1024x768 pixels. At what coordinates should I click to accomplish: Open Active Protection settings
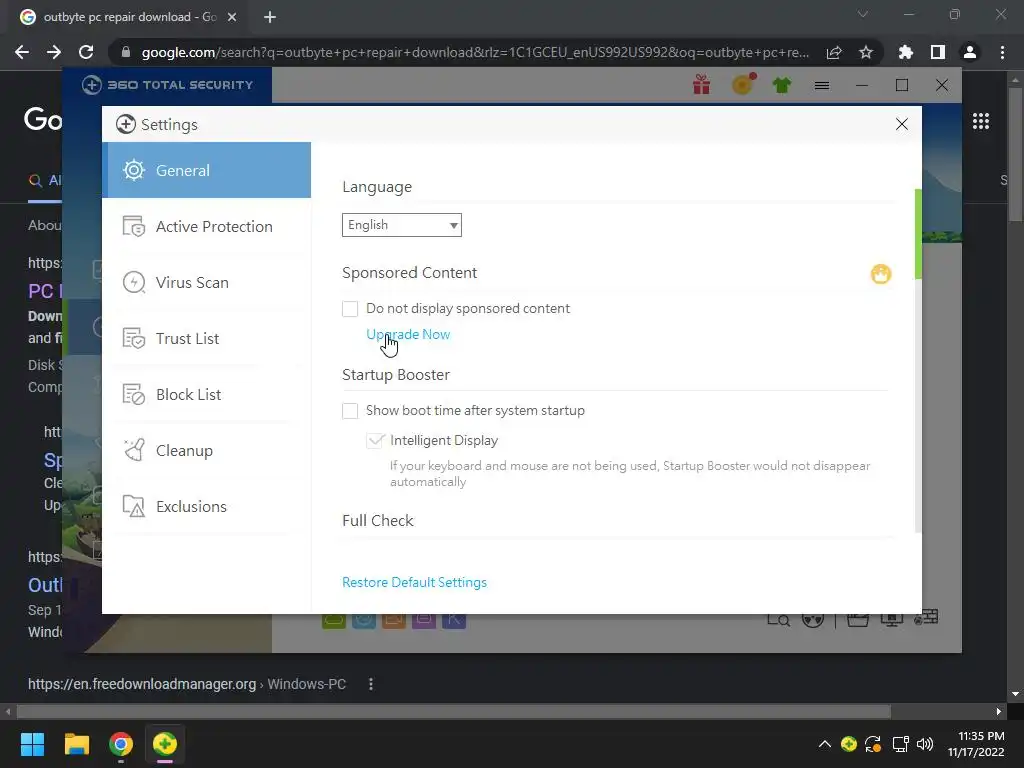click(206, 227)
